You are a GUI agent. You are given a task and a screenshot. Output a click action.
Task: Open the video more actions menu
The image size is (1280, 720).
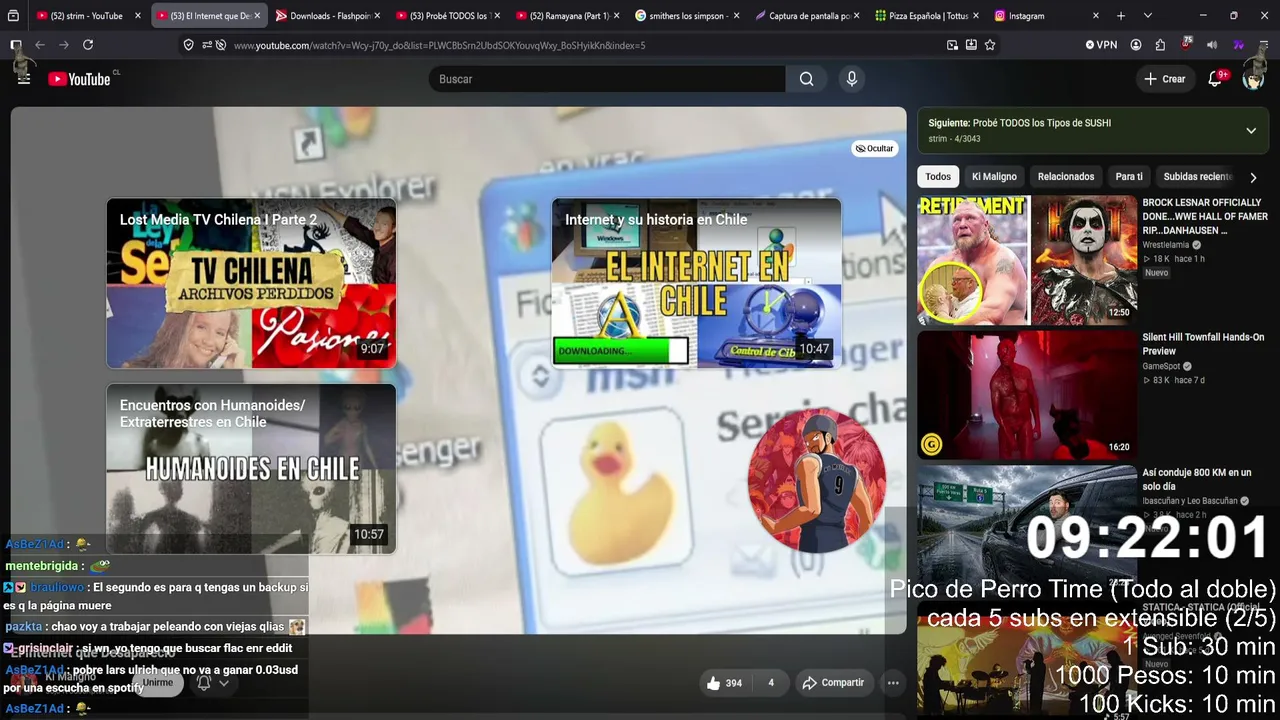pos(893,683)
